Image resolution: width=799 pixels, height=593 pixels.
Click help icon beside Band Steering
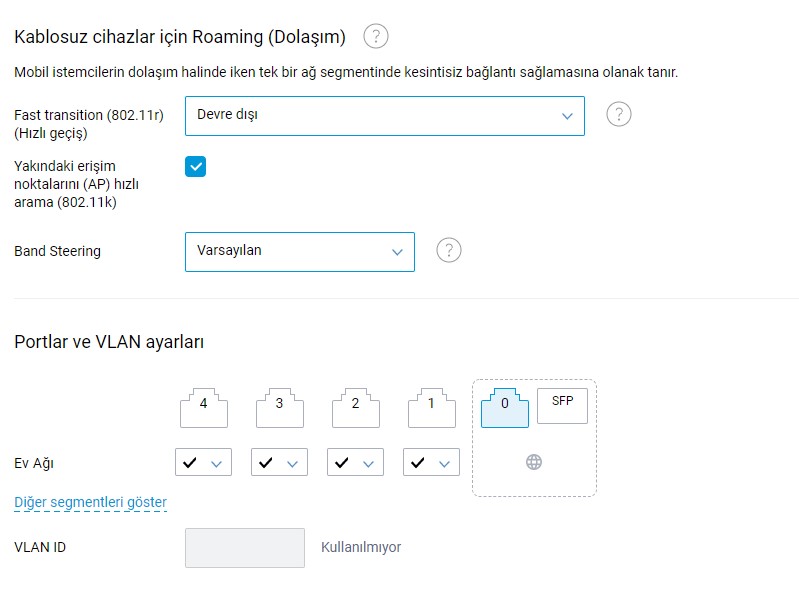point(448,250)
